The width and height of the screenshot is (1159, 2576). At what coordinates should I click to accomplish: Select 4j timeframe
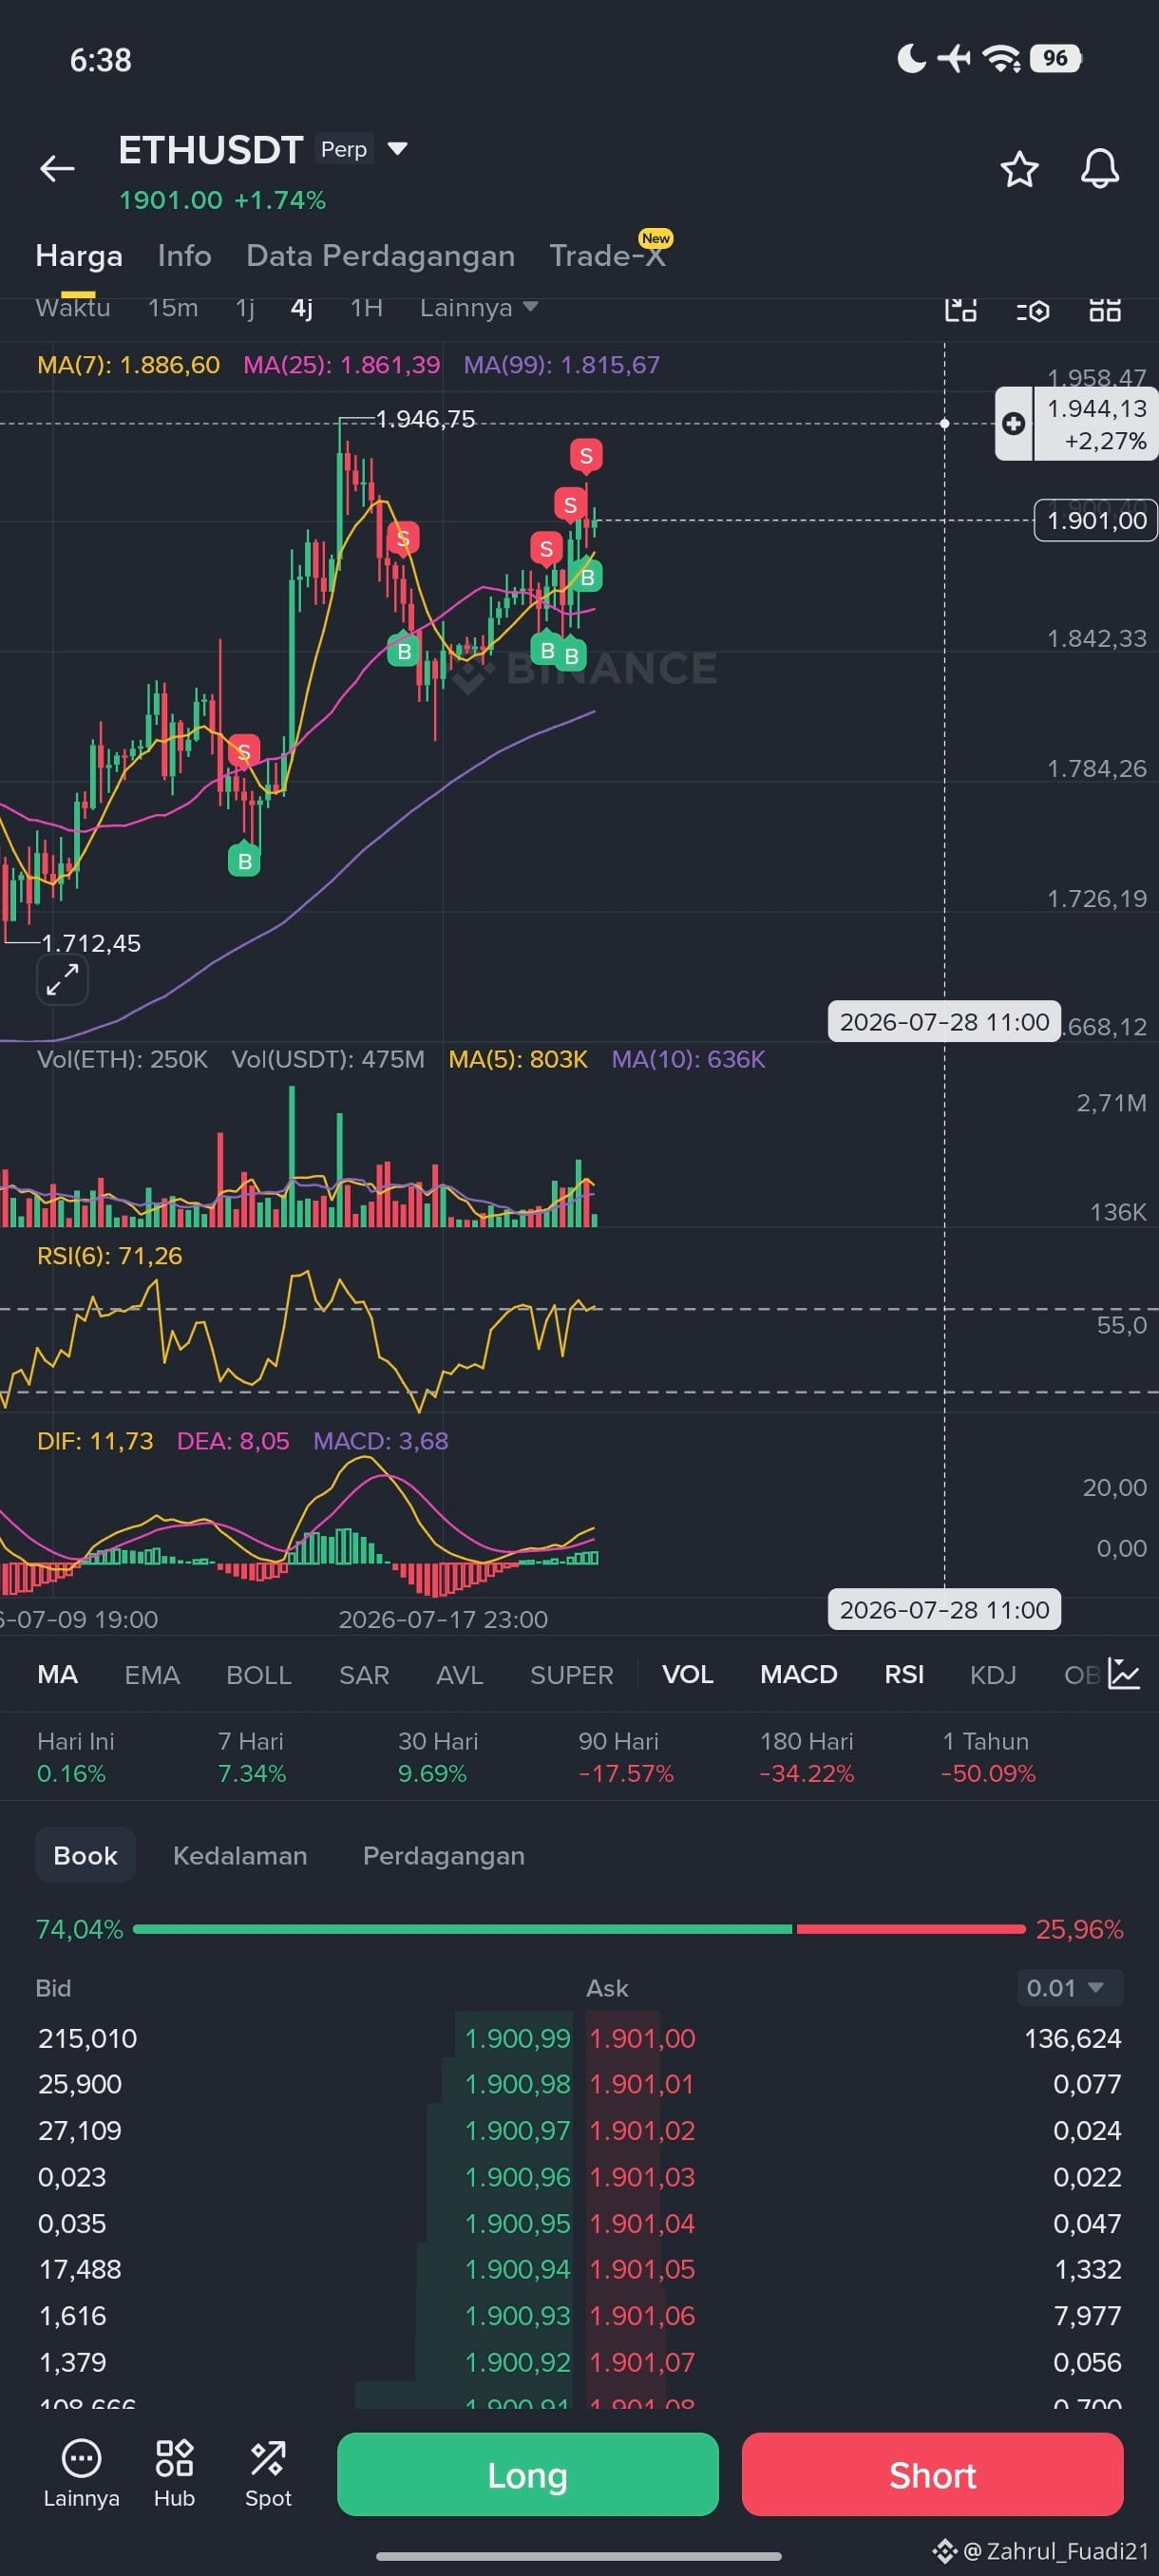(x=302, y=308)
